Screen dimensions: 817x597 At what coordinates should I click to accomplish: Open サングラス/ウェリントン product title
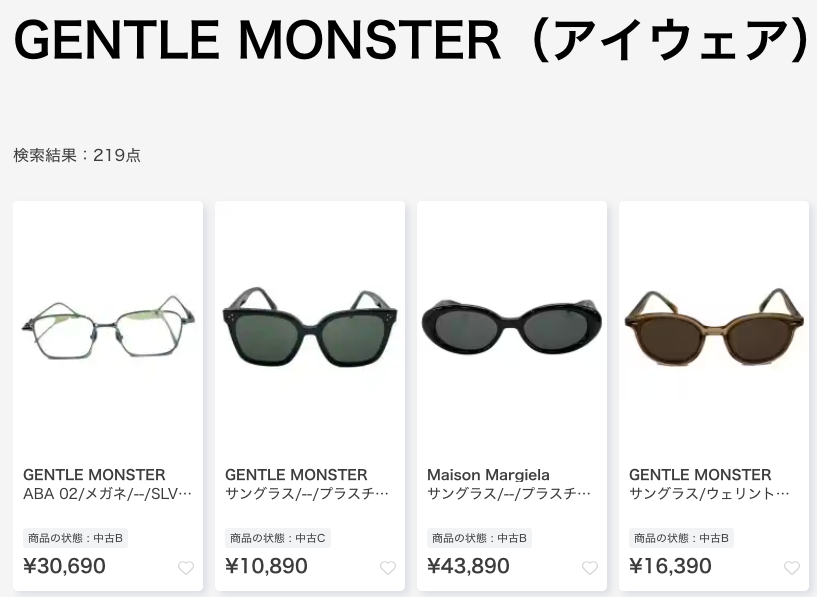click(x=709, y=493)
